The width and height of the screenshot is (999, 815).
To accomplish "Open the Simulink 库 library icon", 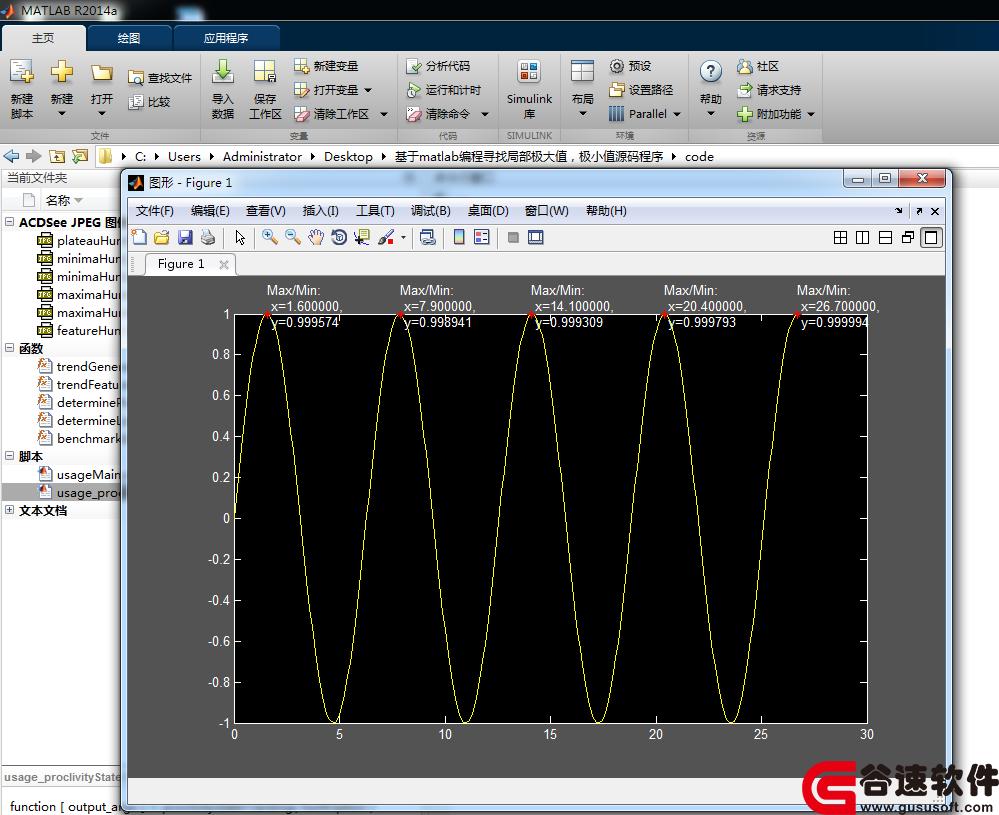I will (529, 71).
